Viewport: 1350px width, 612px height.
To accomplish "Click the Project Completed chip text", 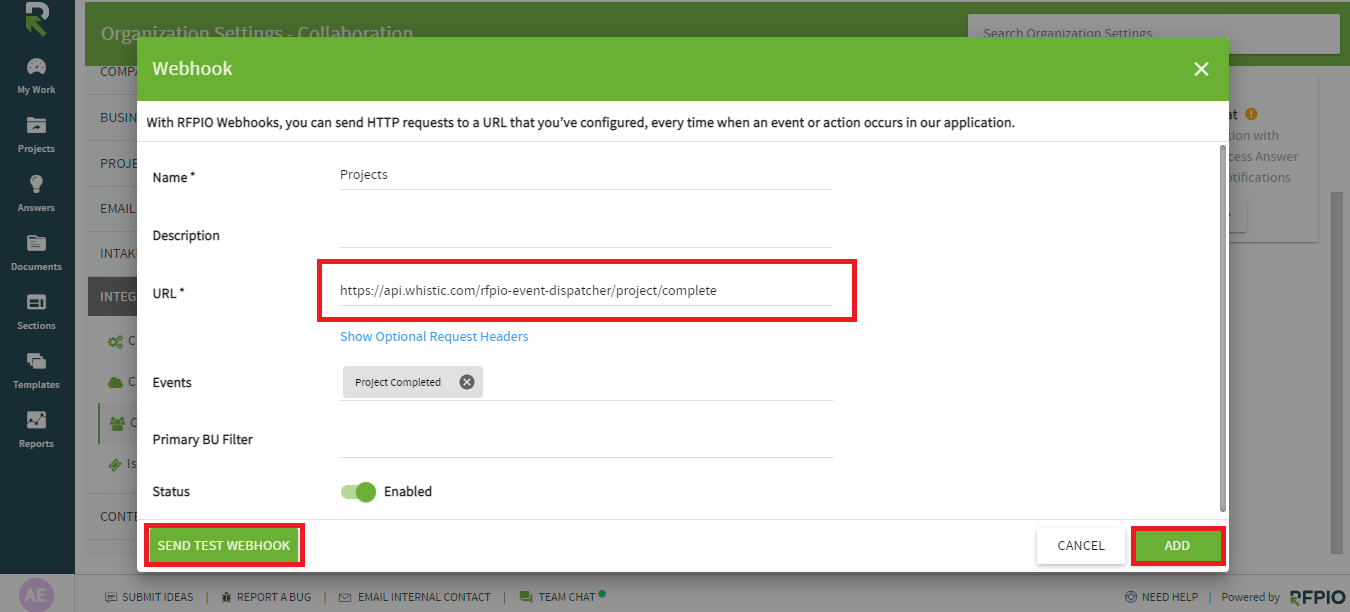I will pyautogui.click(x=398, y=382).
